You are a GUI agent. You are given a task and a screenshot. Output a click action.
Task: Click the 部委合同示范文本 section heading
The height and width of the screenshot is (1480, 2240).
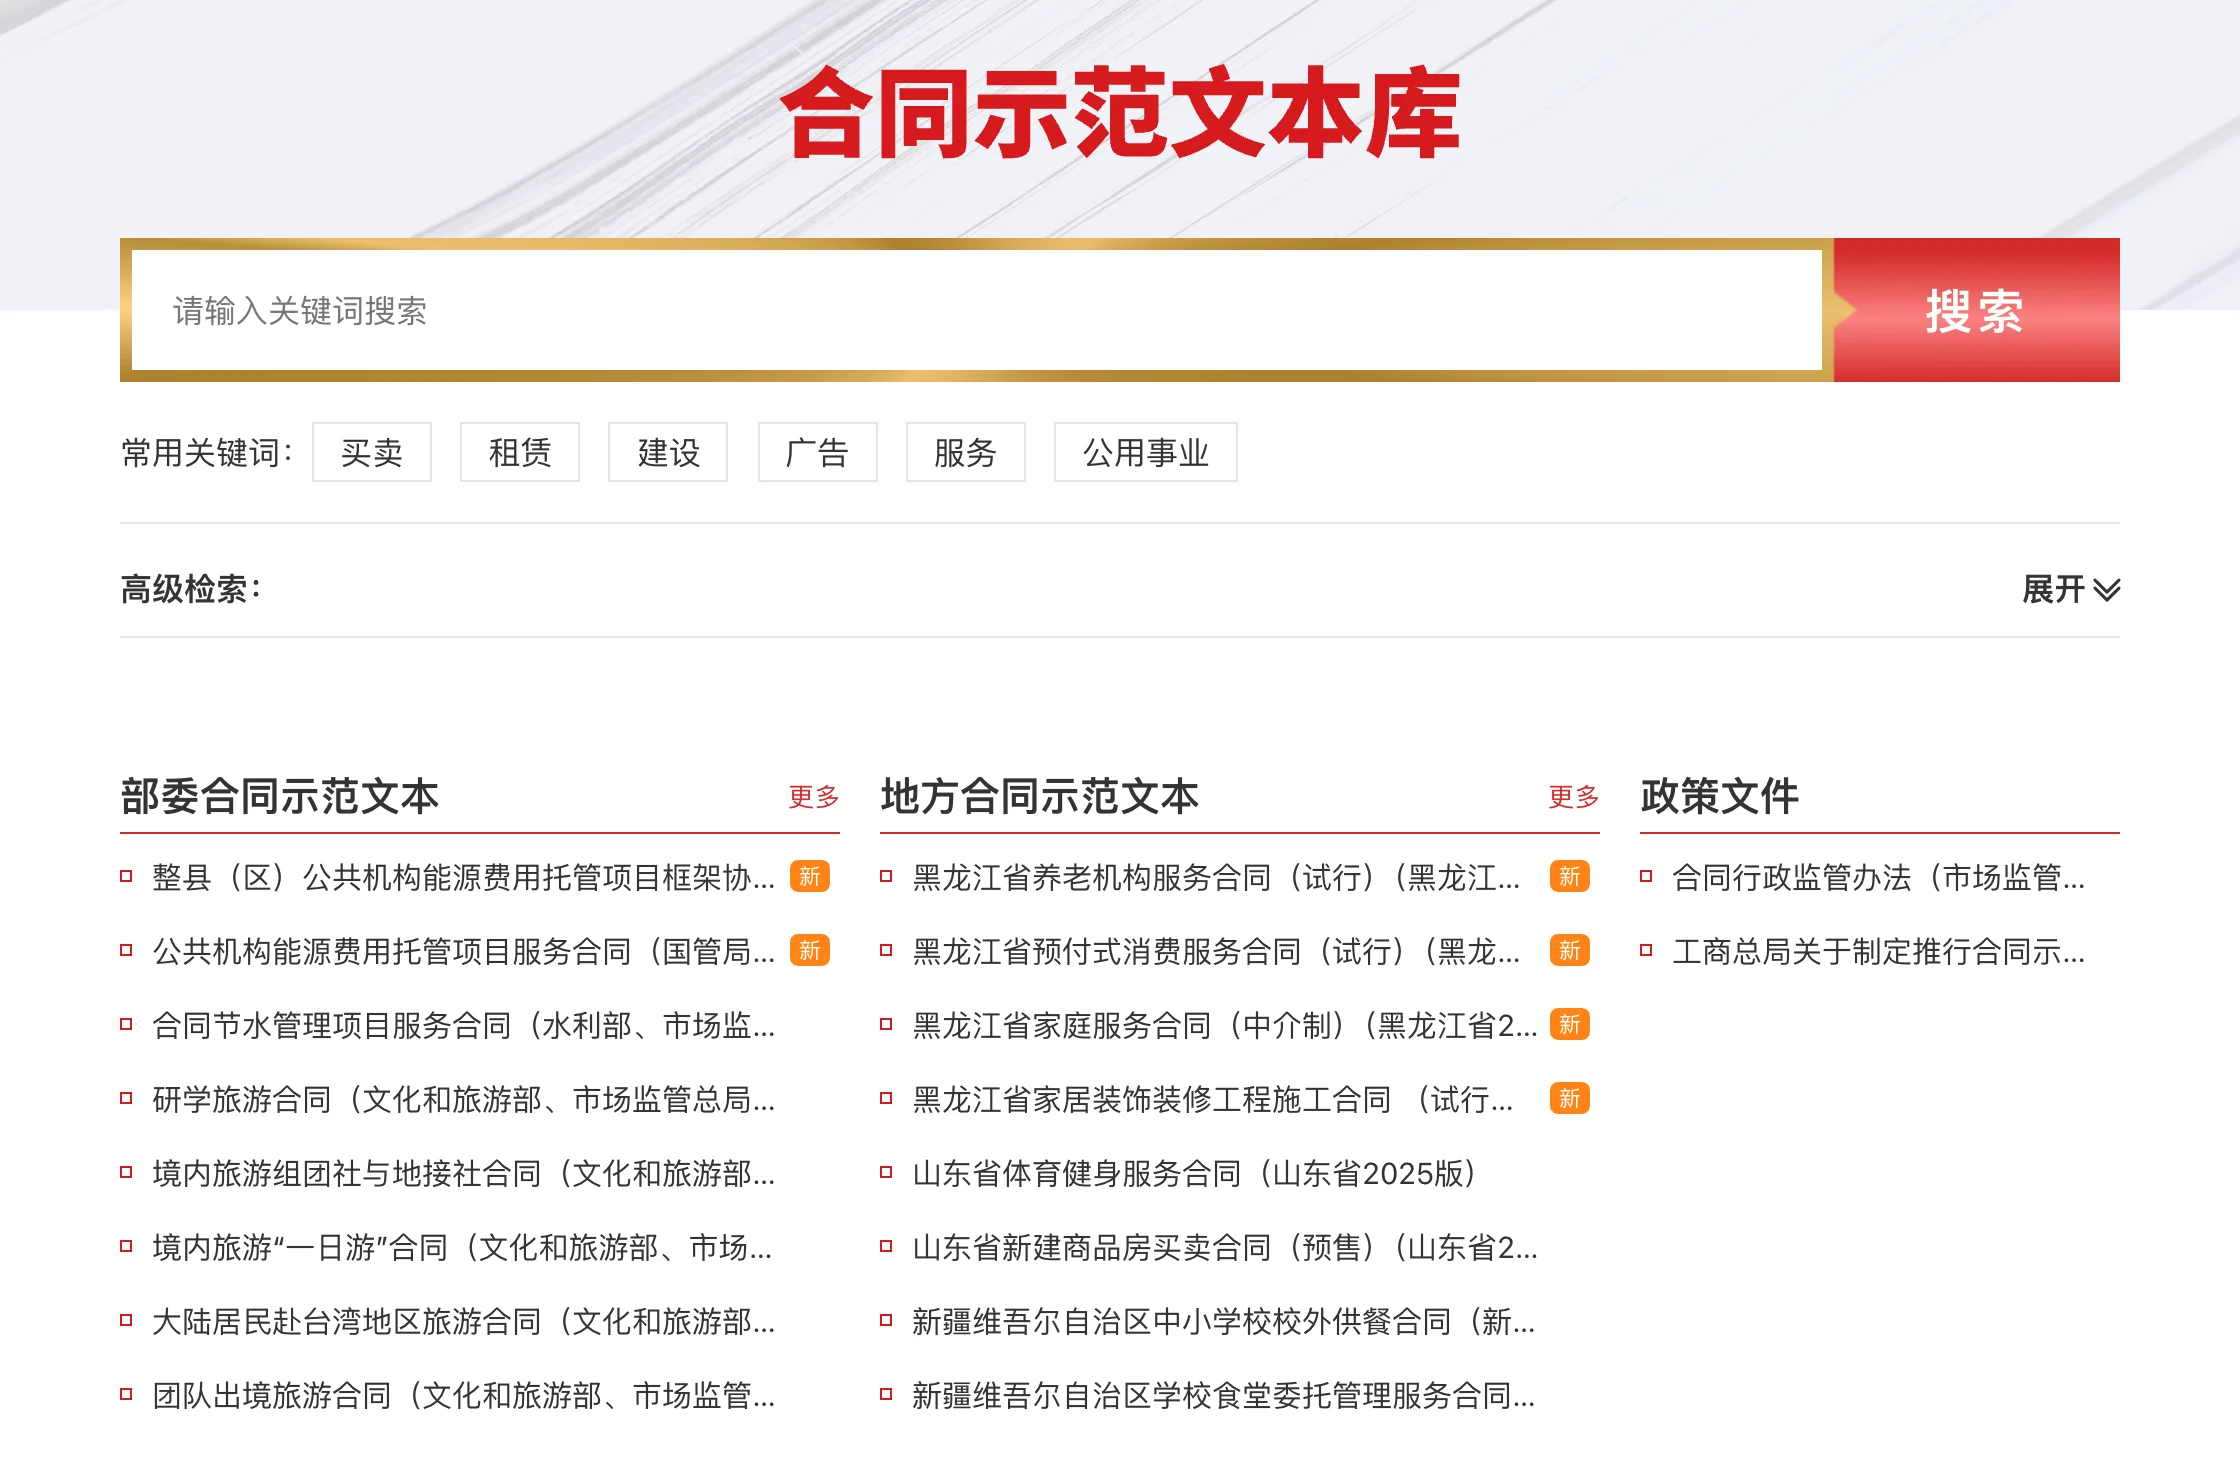280,796
